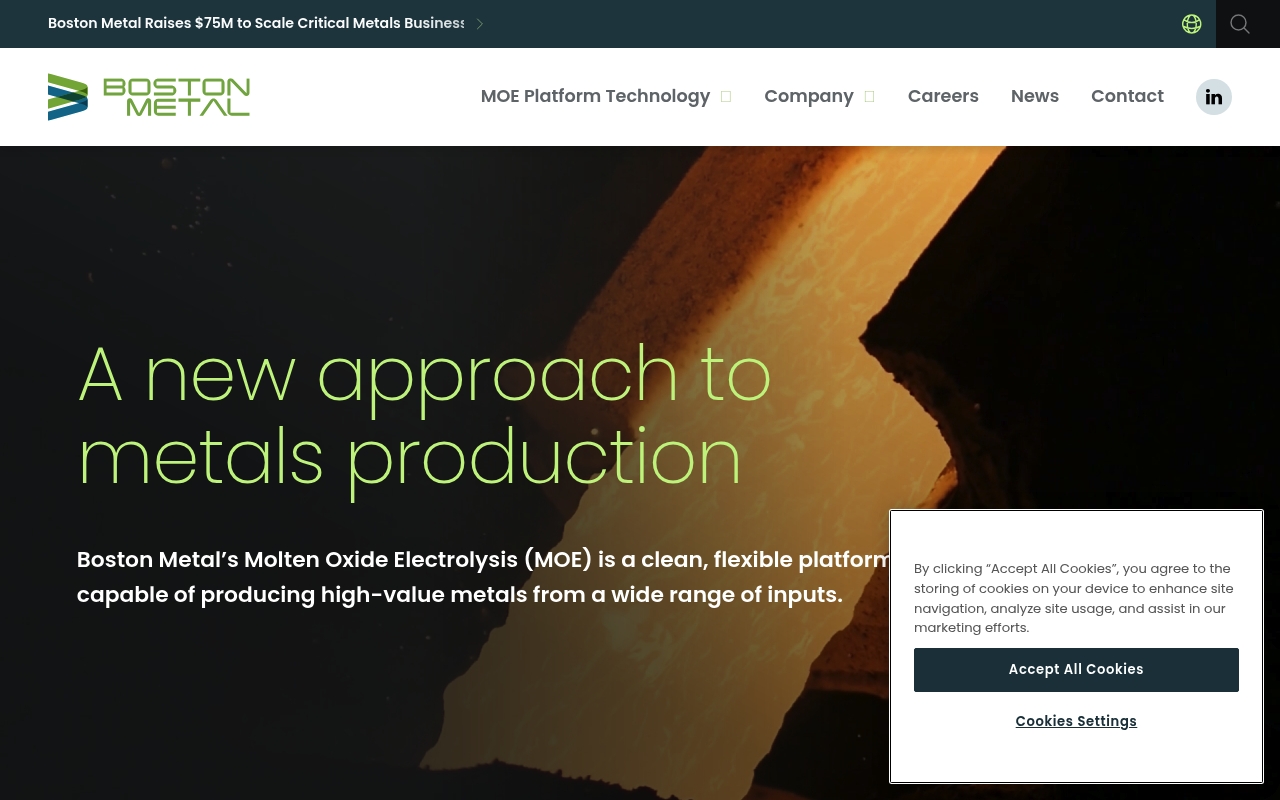The height and width of the screenshot is (800, 1280).
Task: Click the Molten Oxide Electrolysis description paragraph
Action: tap(484, 577)
